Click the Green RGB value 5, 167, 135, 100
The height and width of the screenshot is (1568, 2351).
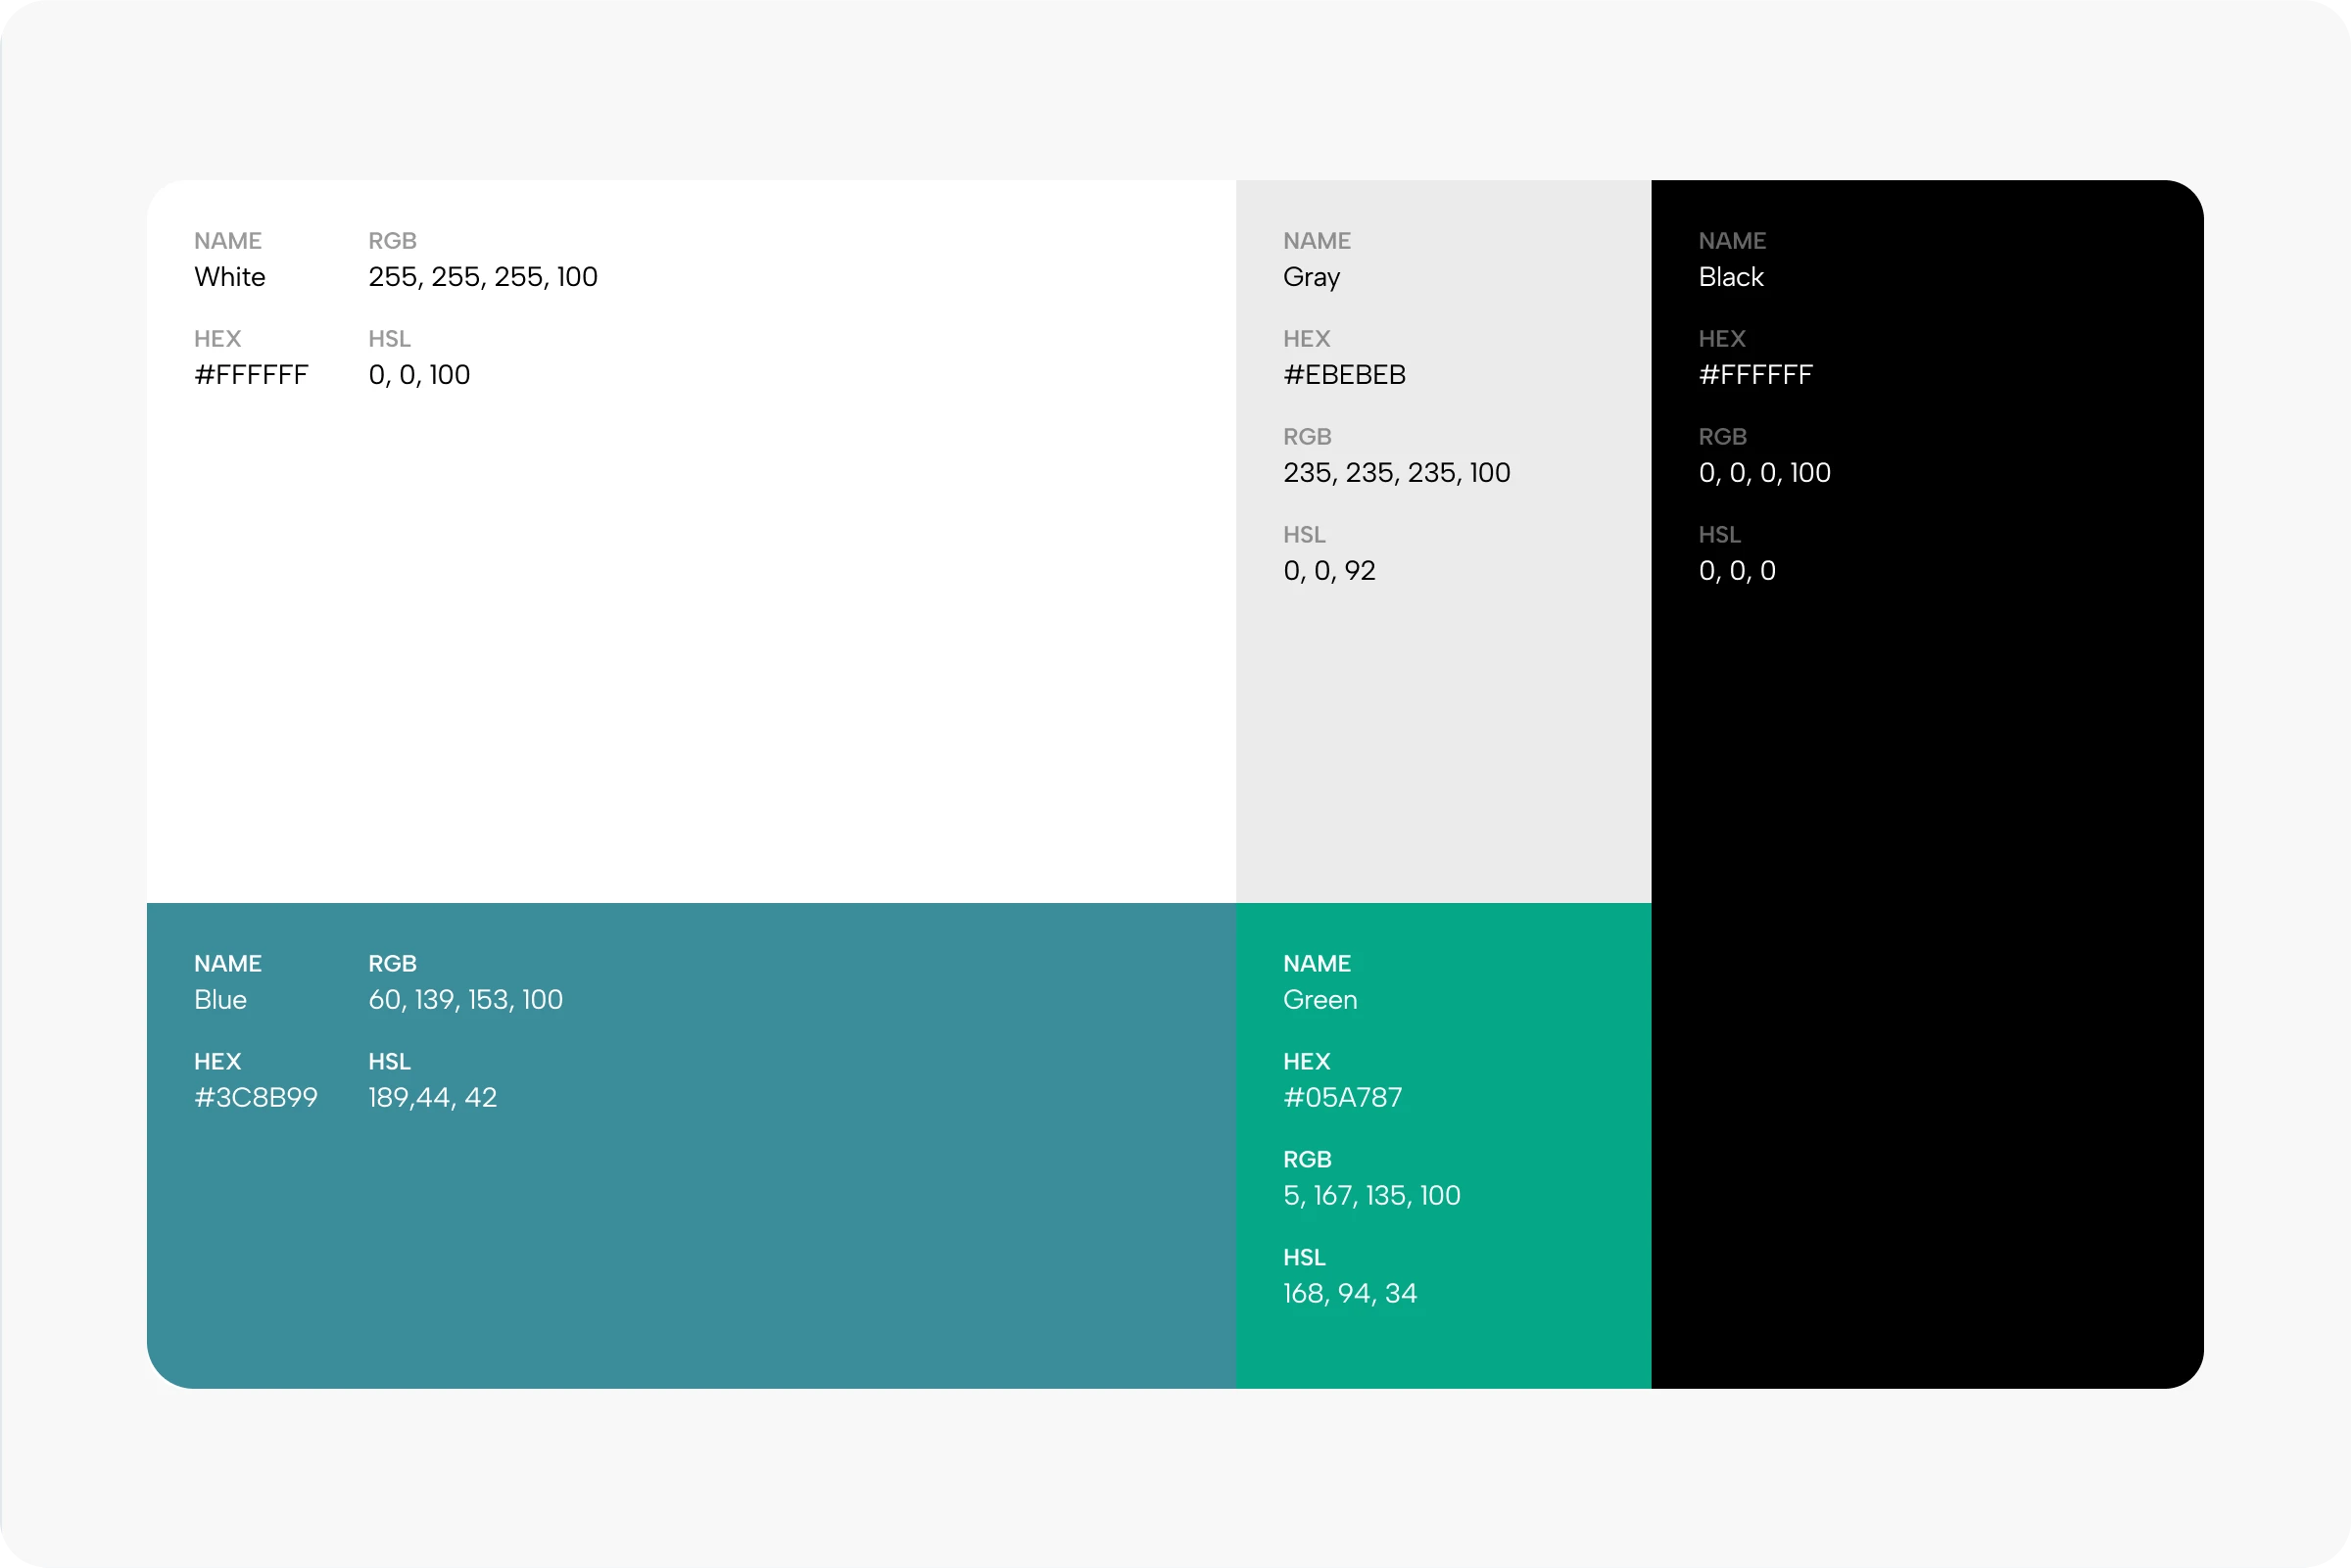pos(1371,1196)
